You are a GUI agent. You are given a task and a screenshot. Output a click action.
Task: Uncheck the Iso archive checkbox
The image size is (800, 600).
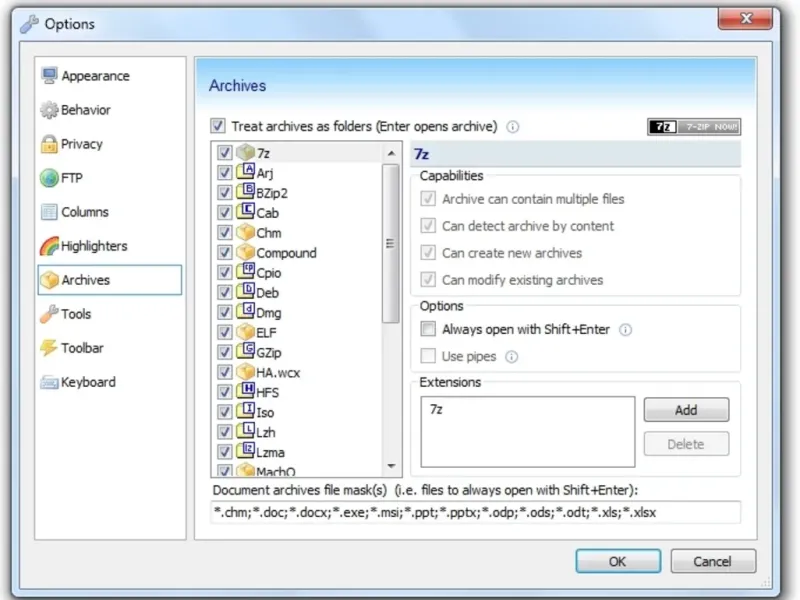[224, 412]
